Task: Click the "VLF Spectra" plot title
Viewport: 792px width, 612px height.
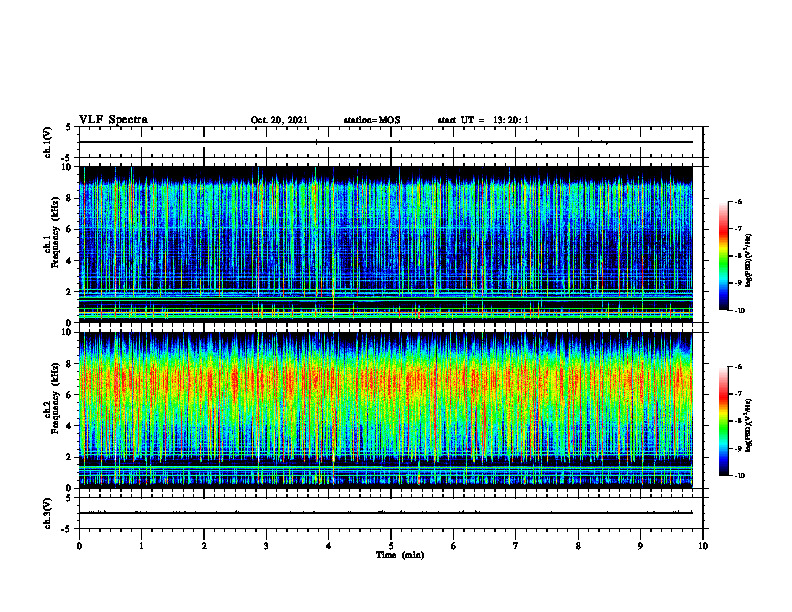Action: click(113, 119)
